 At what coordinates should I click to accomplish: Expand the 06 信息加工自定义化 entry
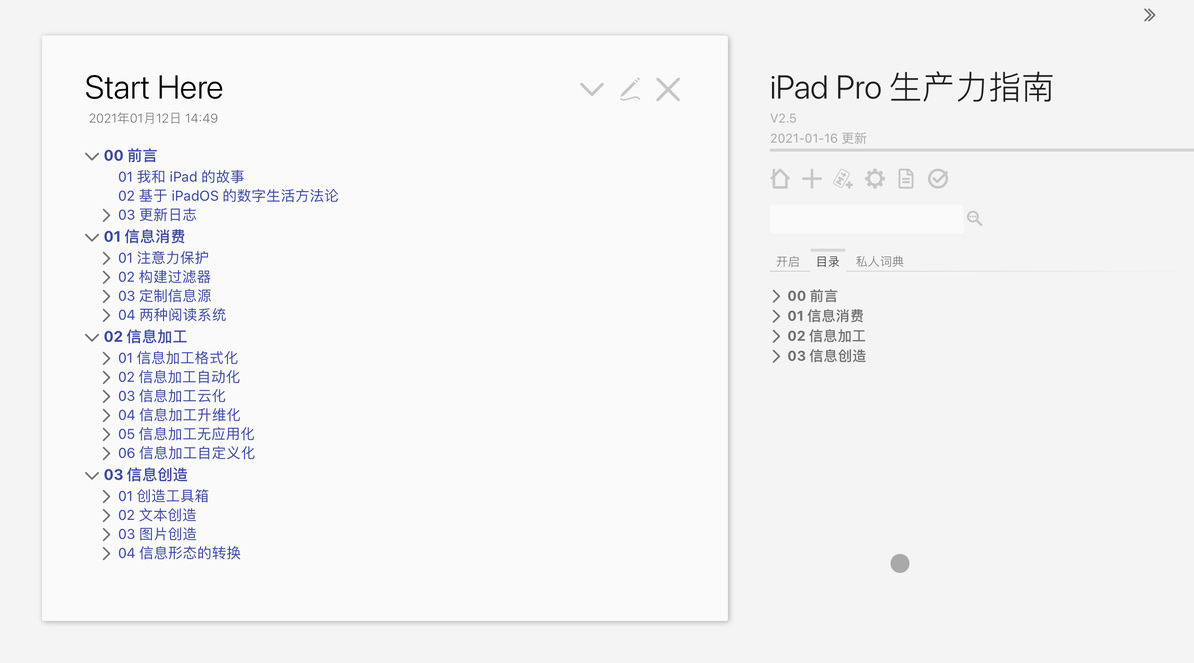pos(107,453)
